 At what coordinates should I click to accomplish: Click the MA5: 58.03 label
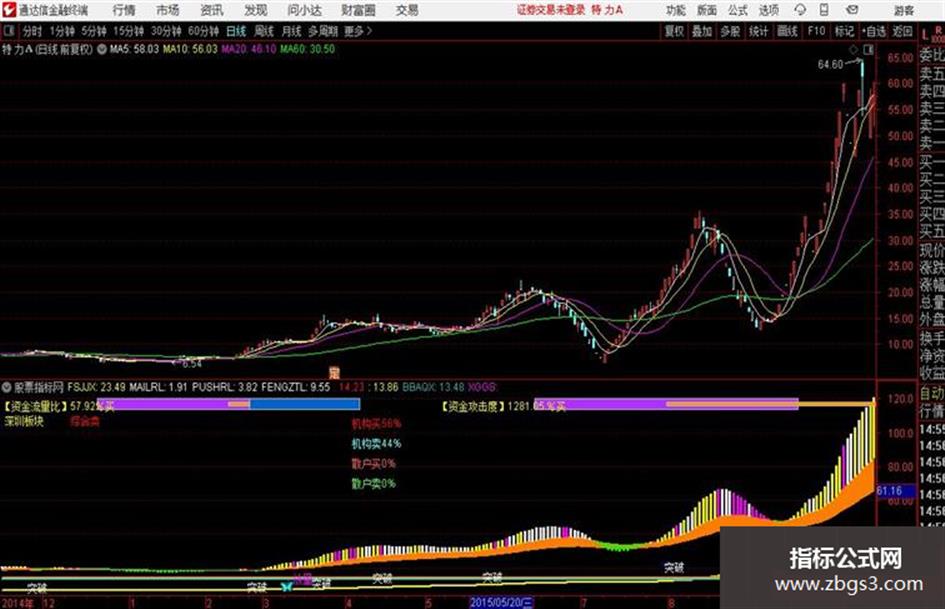tap(134, 49)
